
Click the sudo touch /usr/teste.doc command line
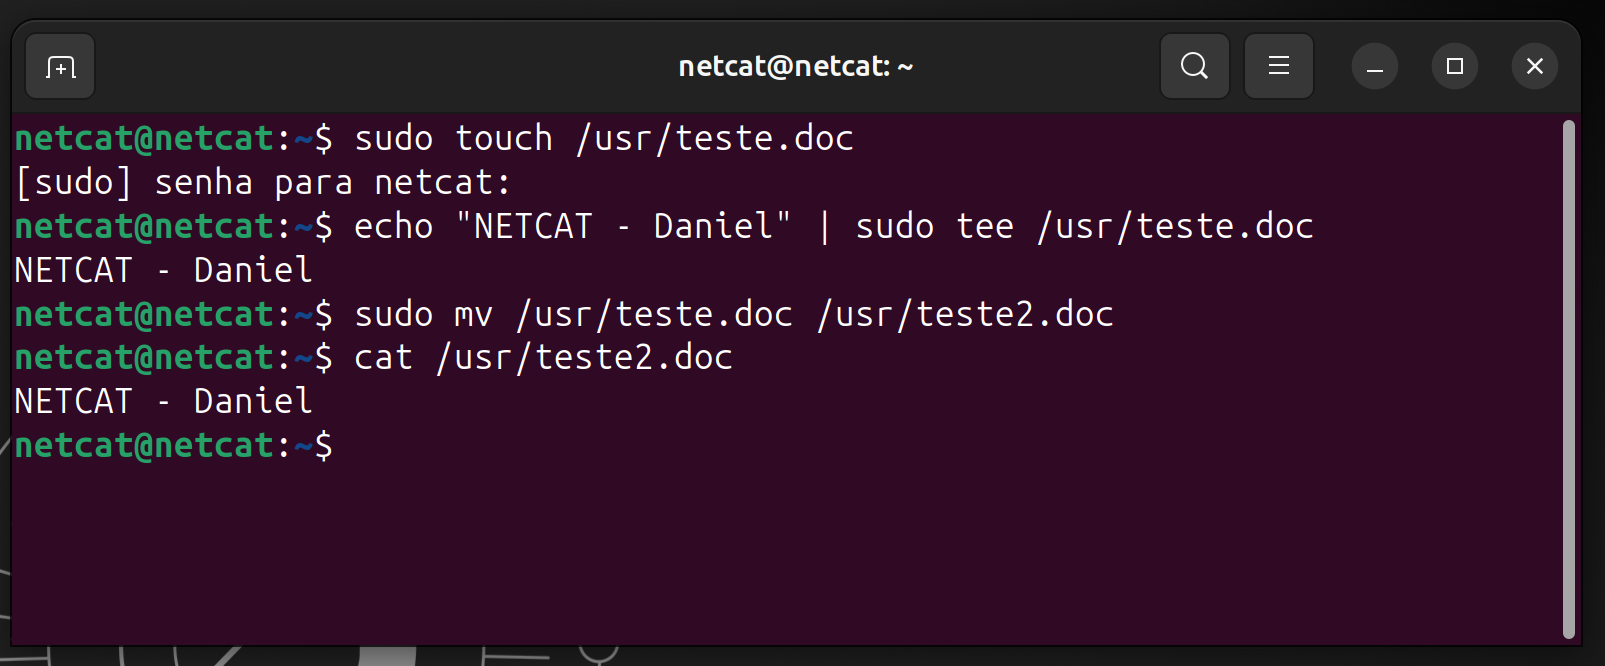[x=434, y=138]
